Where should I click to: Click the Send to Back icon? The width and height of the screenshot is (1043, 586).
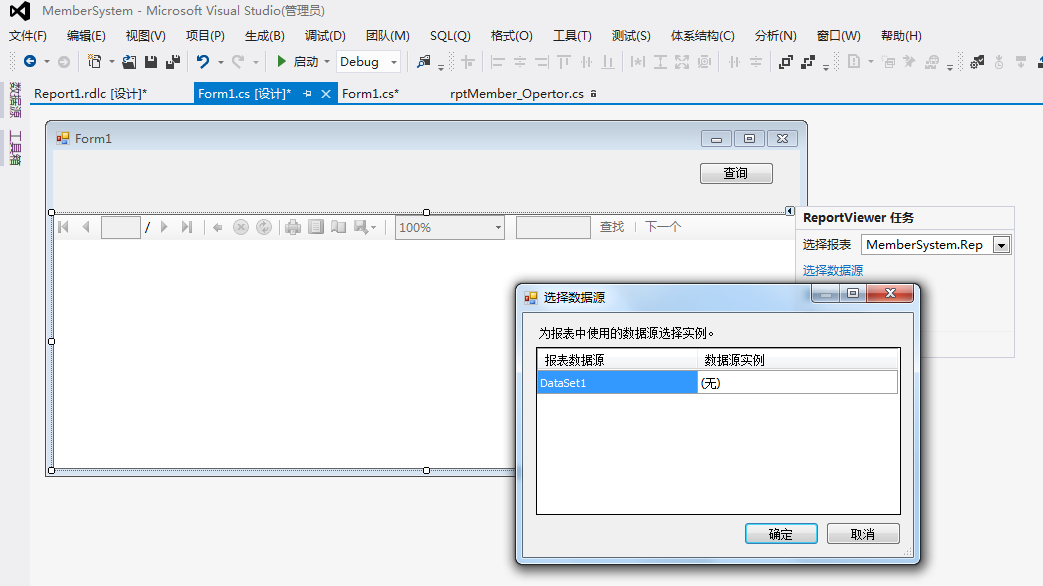click(808, 62)
